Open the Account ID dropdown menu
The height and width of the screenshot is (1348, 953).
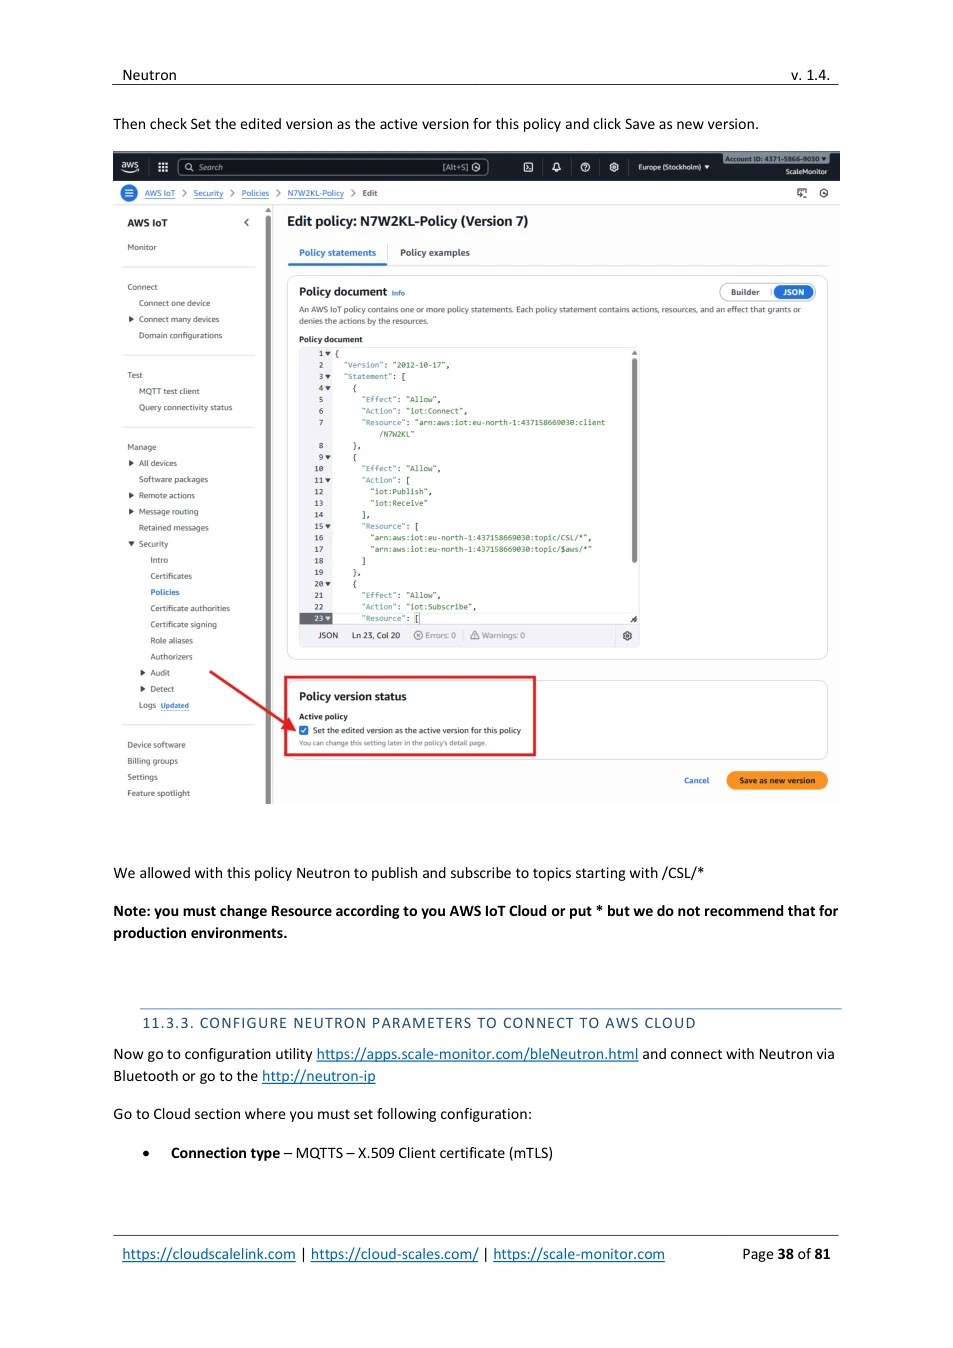coord(776,159)
